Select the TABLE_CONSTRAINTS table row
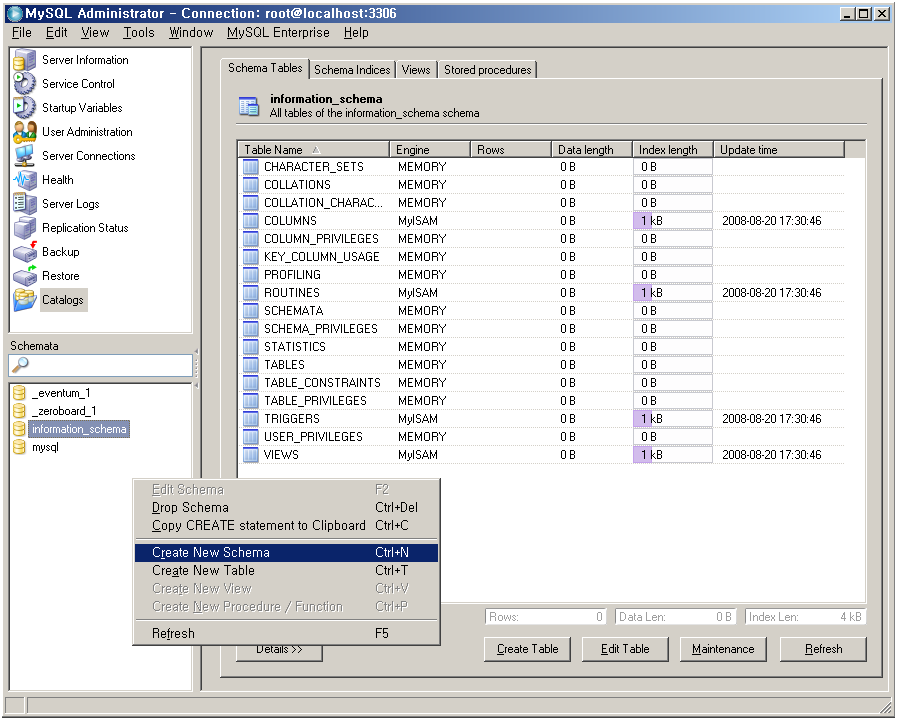This screenshot has width=897, height=720. click(x=541, y=383)
